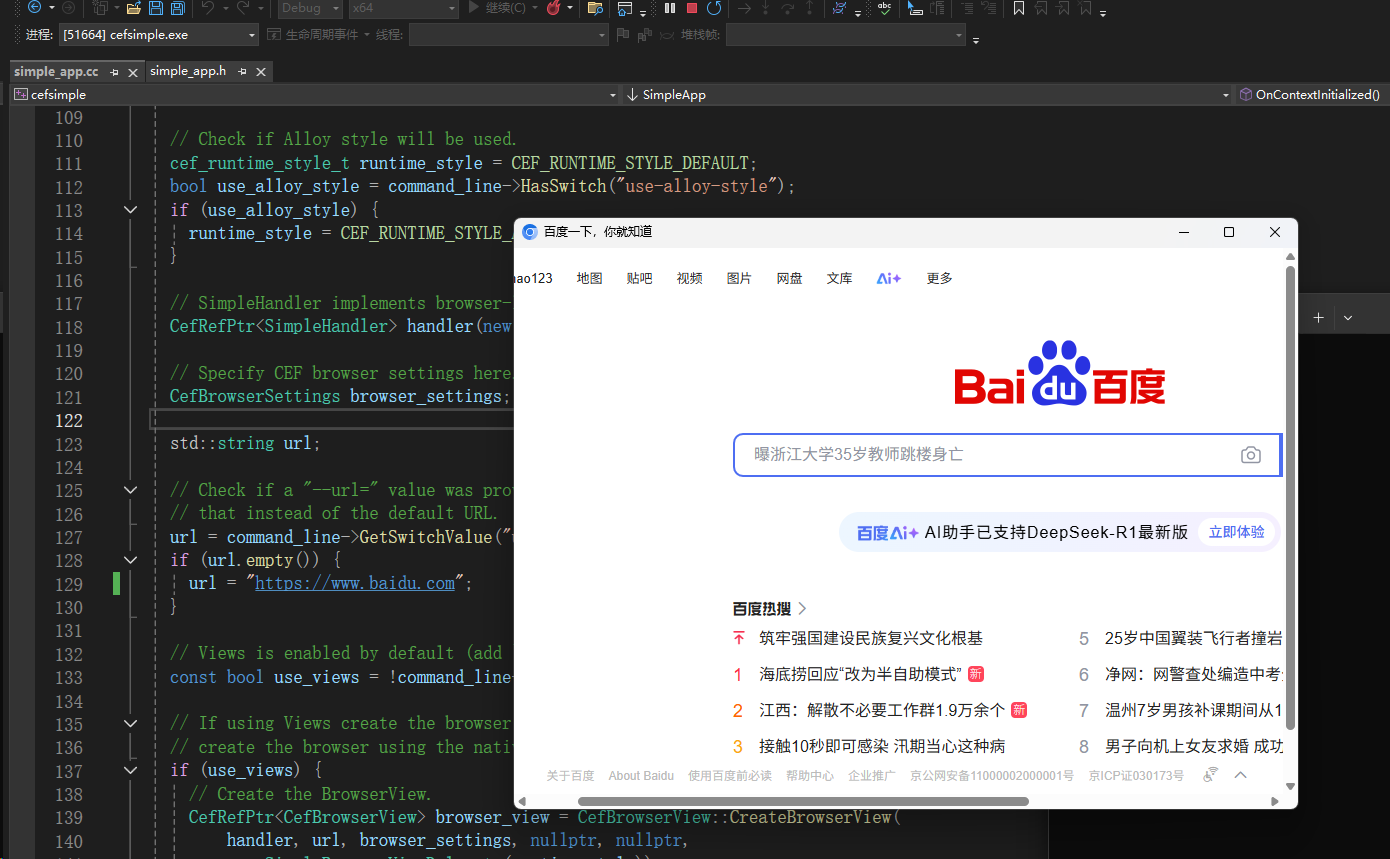This screenshot has height=859, width=1390.
Task: Collapse code block at line 113
Action: coord(130,210)
